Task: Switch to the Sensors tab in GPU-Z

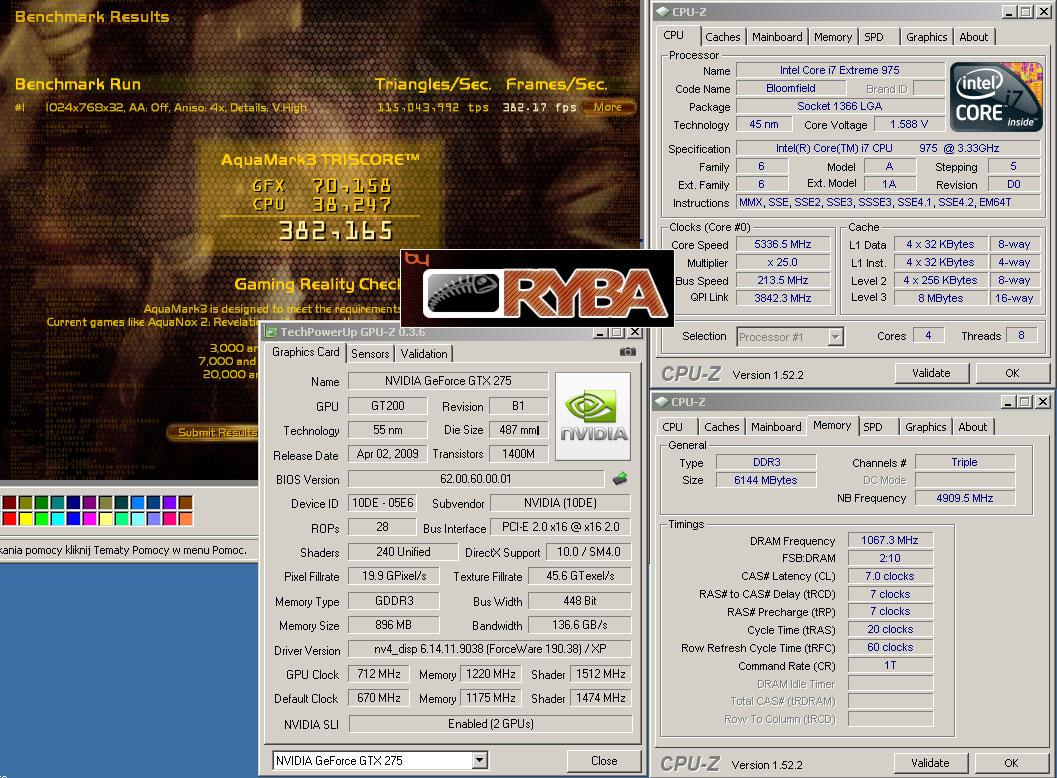Action: (x=370, y=353)
